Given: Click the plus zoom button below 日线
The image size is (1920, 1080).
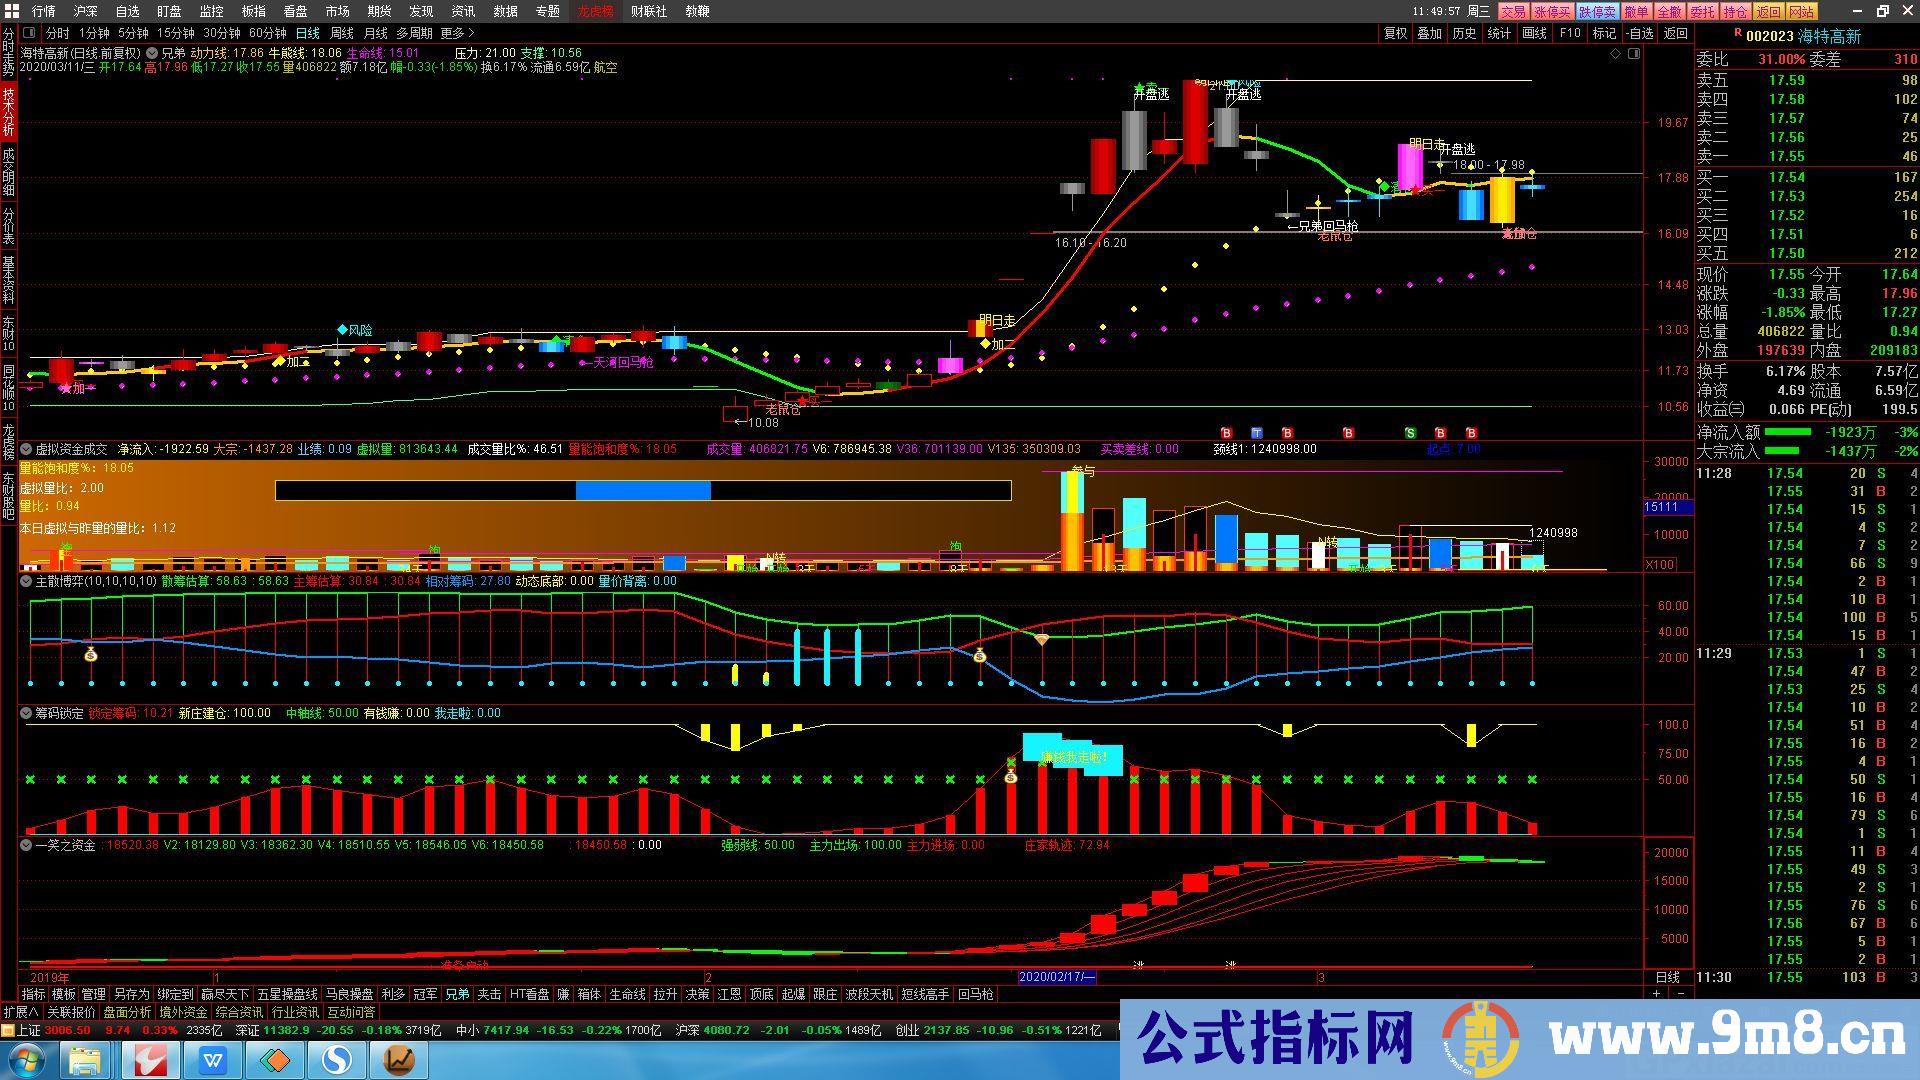Looking at the screenshot, I should [x=1657, y=994].
